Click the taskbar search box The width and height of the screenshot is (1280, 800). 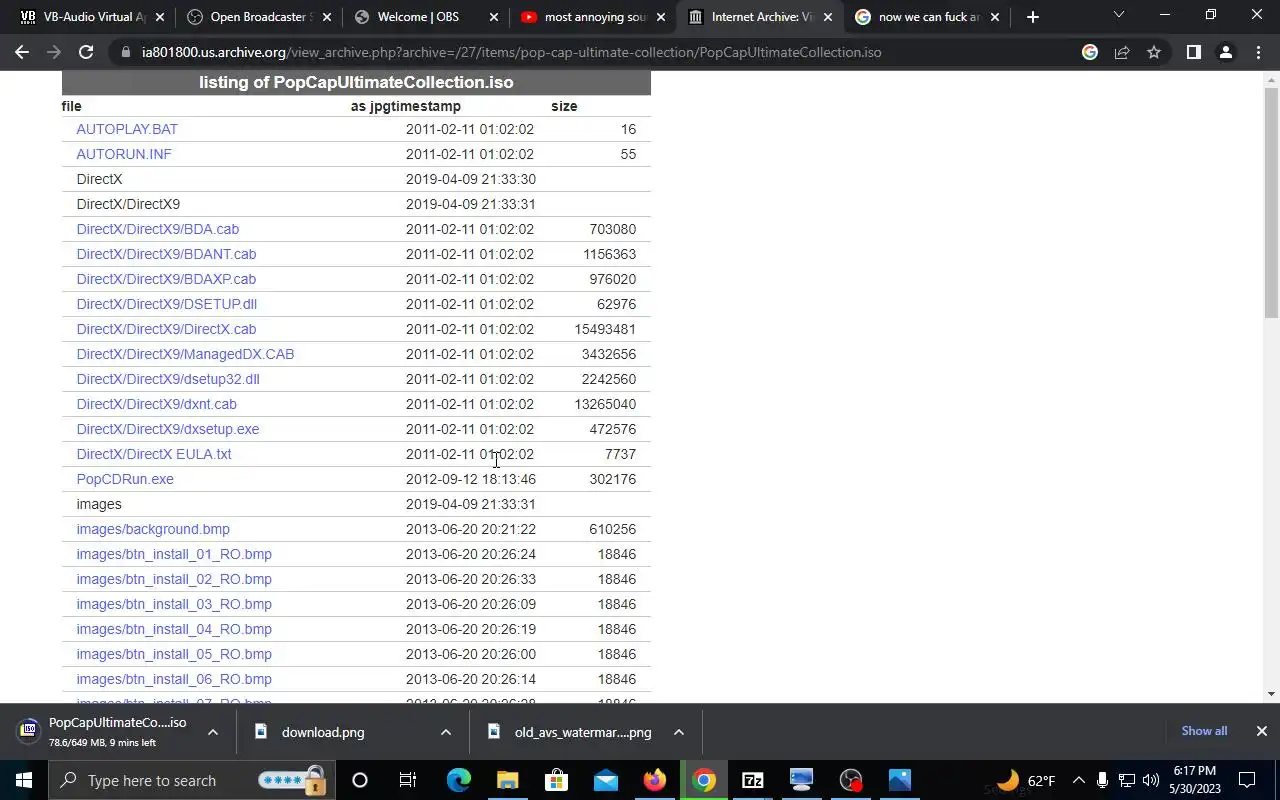[x=192, y=780]
